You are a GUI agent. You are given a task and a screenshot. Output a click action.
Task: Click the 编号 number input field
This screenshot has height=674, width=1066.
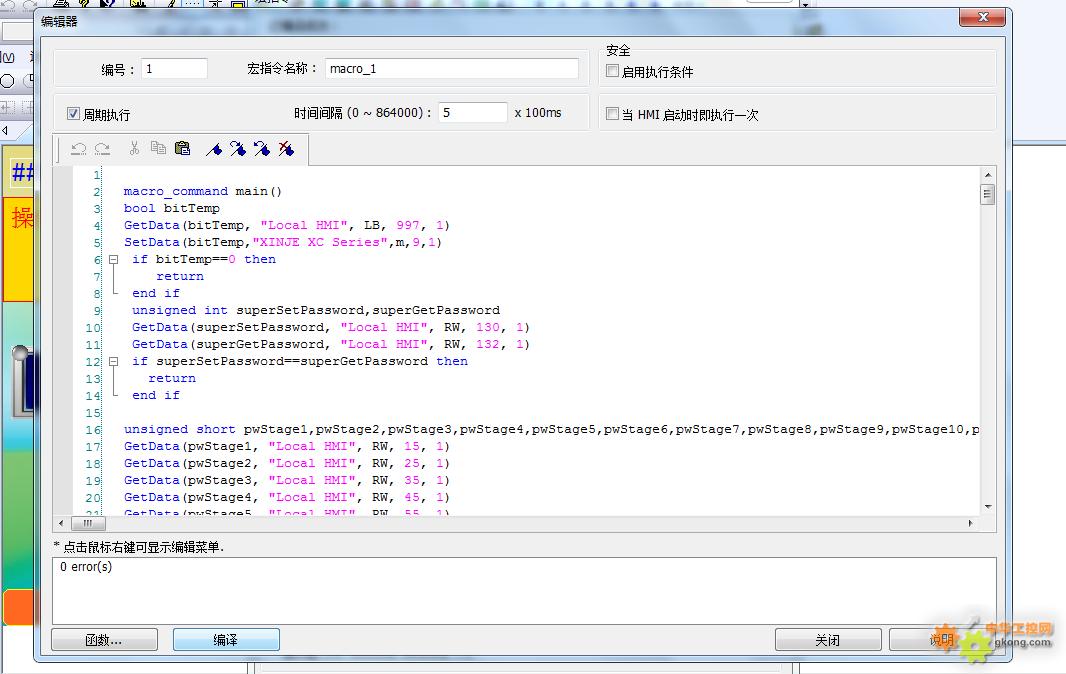[174, 69]
